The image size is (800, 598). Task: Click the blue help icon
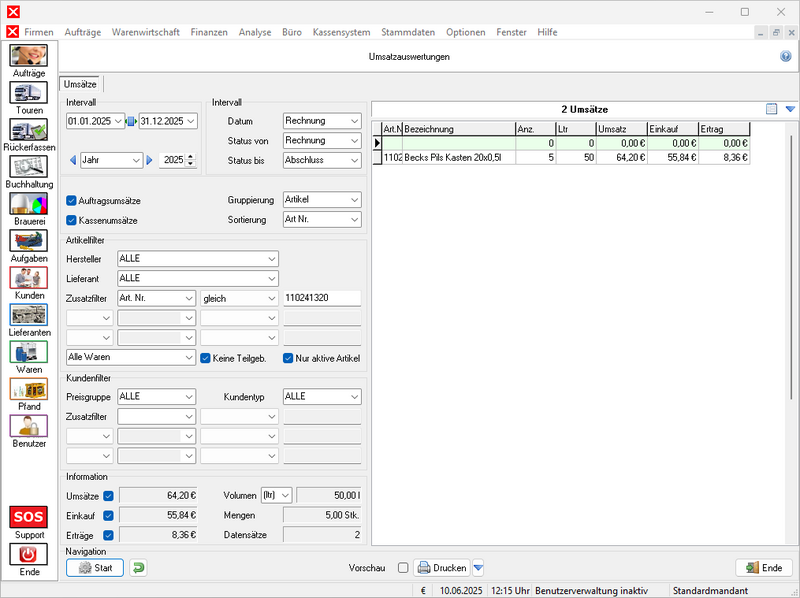(786, 57)
